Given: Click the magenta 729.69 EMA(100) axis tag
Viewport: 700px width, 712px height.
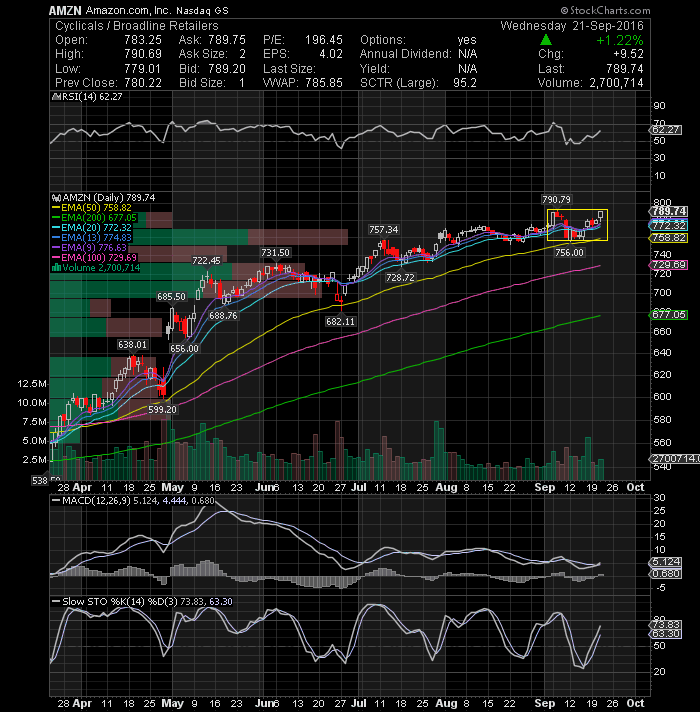Looking at the screenshot, I should click(x=669, y=265).
